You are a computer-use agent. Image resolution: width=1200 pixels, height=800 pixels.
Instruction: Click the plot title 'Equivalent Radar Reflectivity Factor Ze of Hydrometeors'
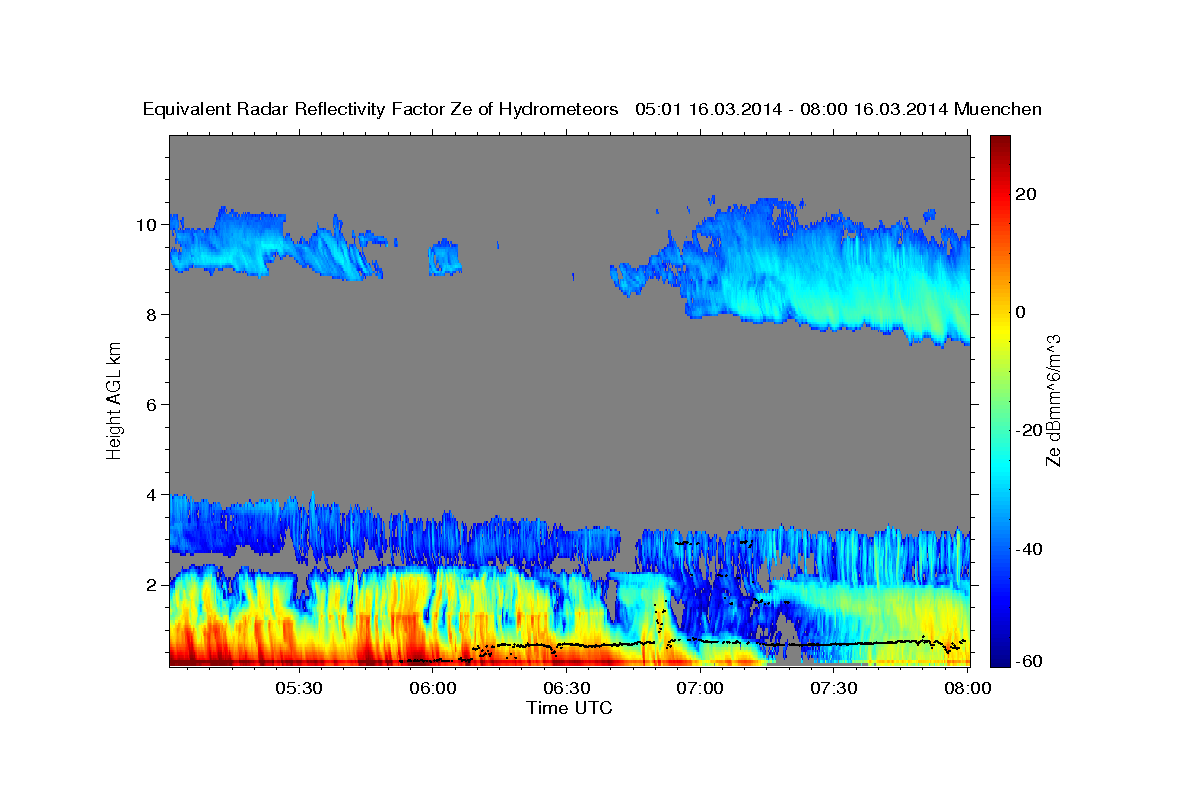(381, 109)
